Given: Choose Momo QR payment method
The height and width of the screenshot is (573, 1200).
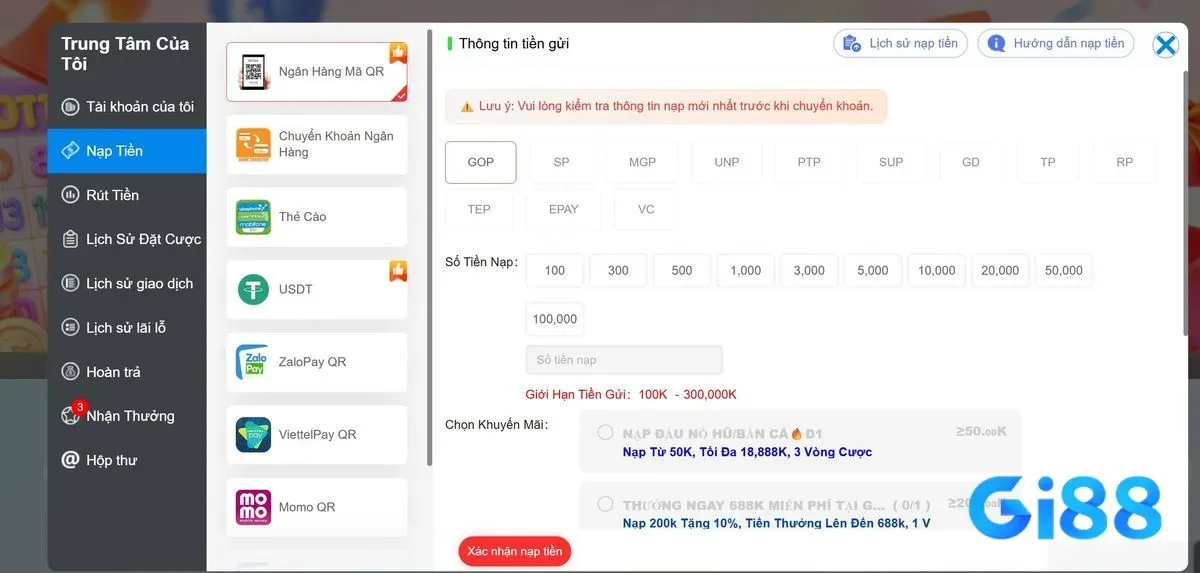Looking at the screenshot, I should coord(317,507).
